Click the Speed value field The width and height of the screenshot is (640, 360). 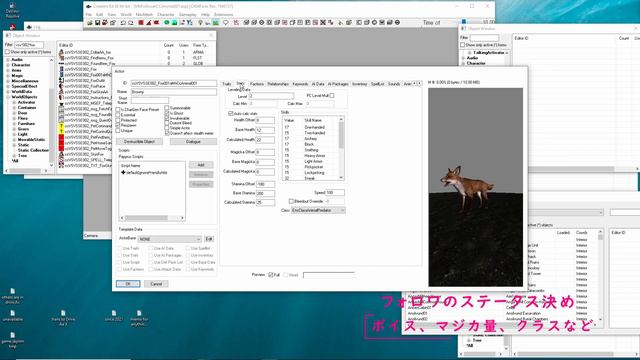click(x=335, y=192)
